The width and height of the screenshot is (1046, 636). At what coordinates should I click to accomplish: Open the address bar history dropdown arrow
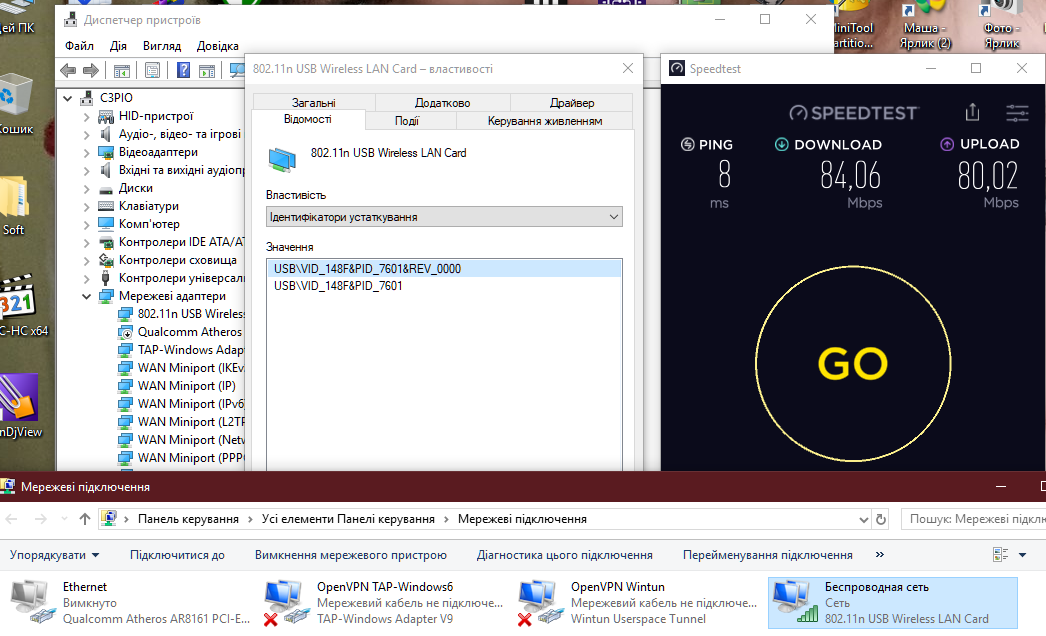click(x=863, y=519)
